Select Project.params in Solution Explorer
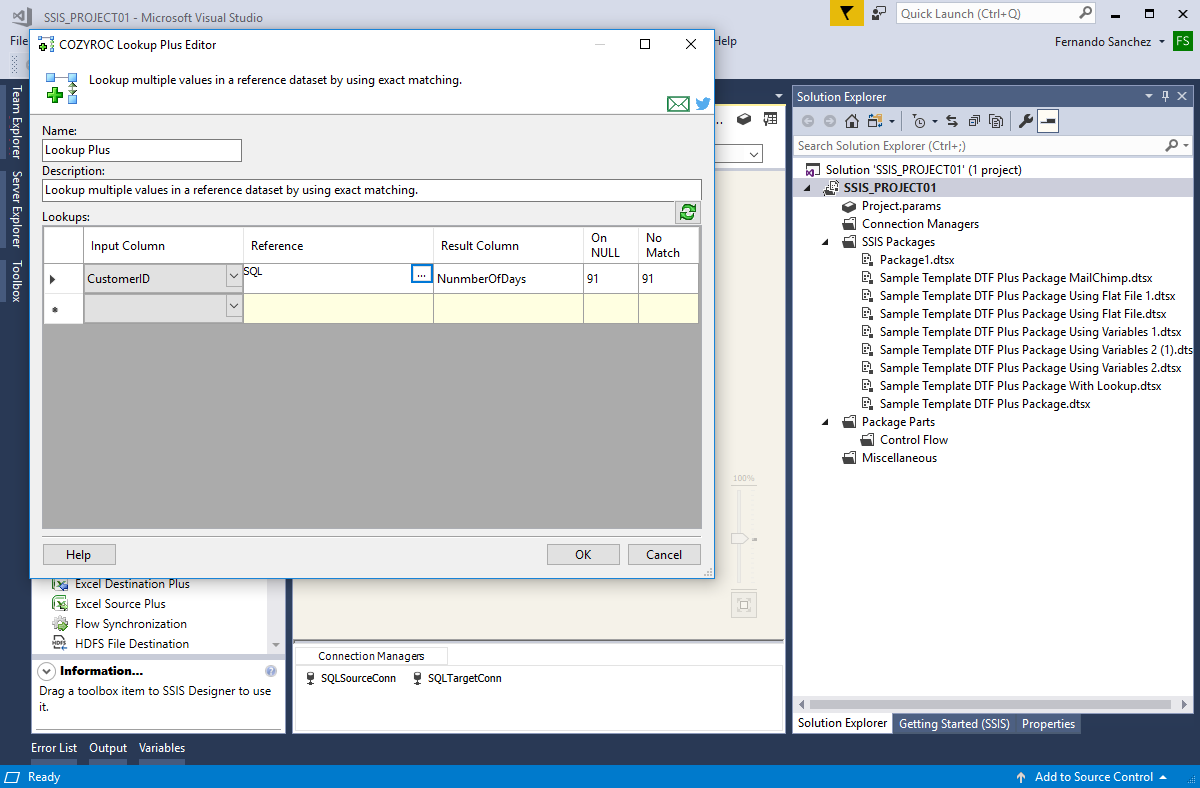Screen dimensions: 1200x788 click(x=901, y=206)
